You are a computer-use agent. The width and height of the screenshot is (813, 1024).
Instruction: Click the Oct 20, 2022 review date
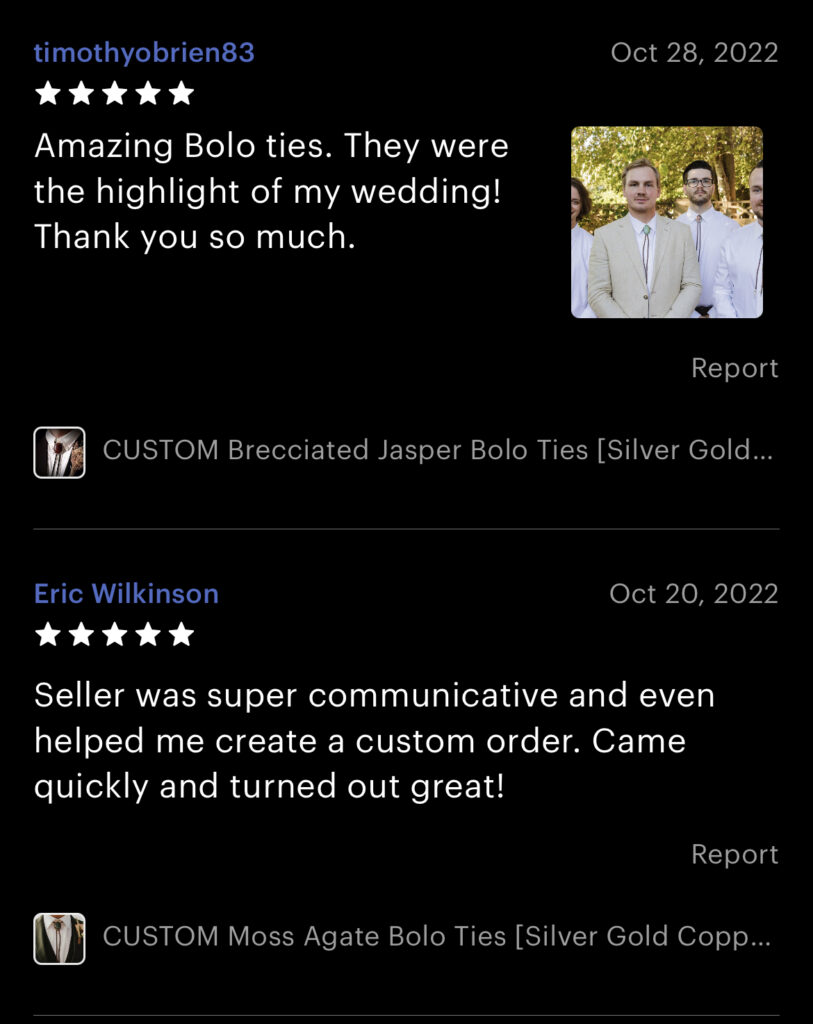click(x=693, y=594)
